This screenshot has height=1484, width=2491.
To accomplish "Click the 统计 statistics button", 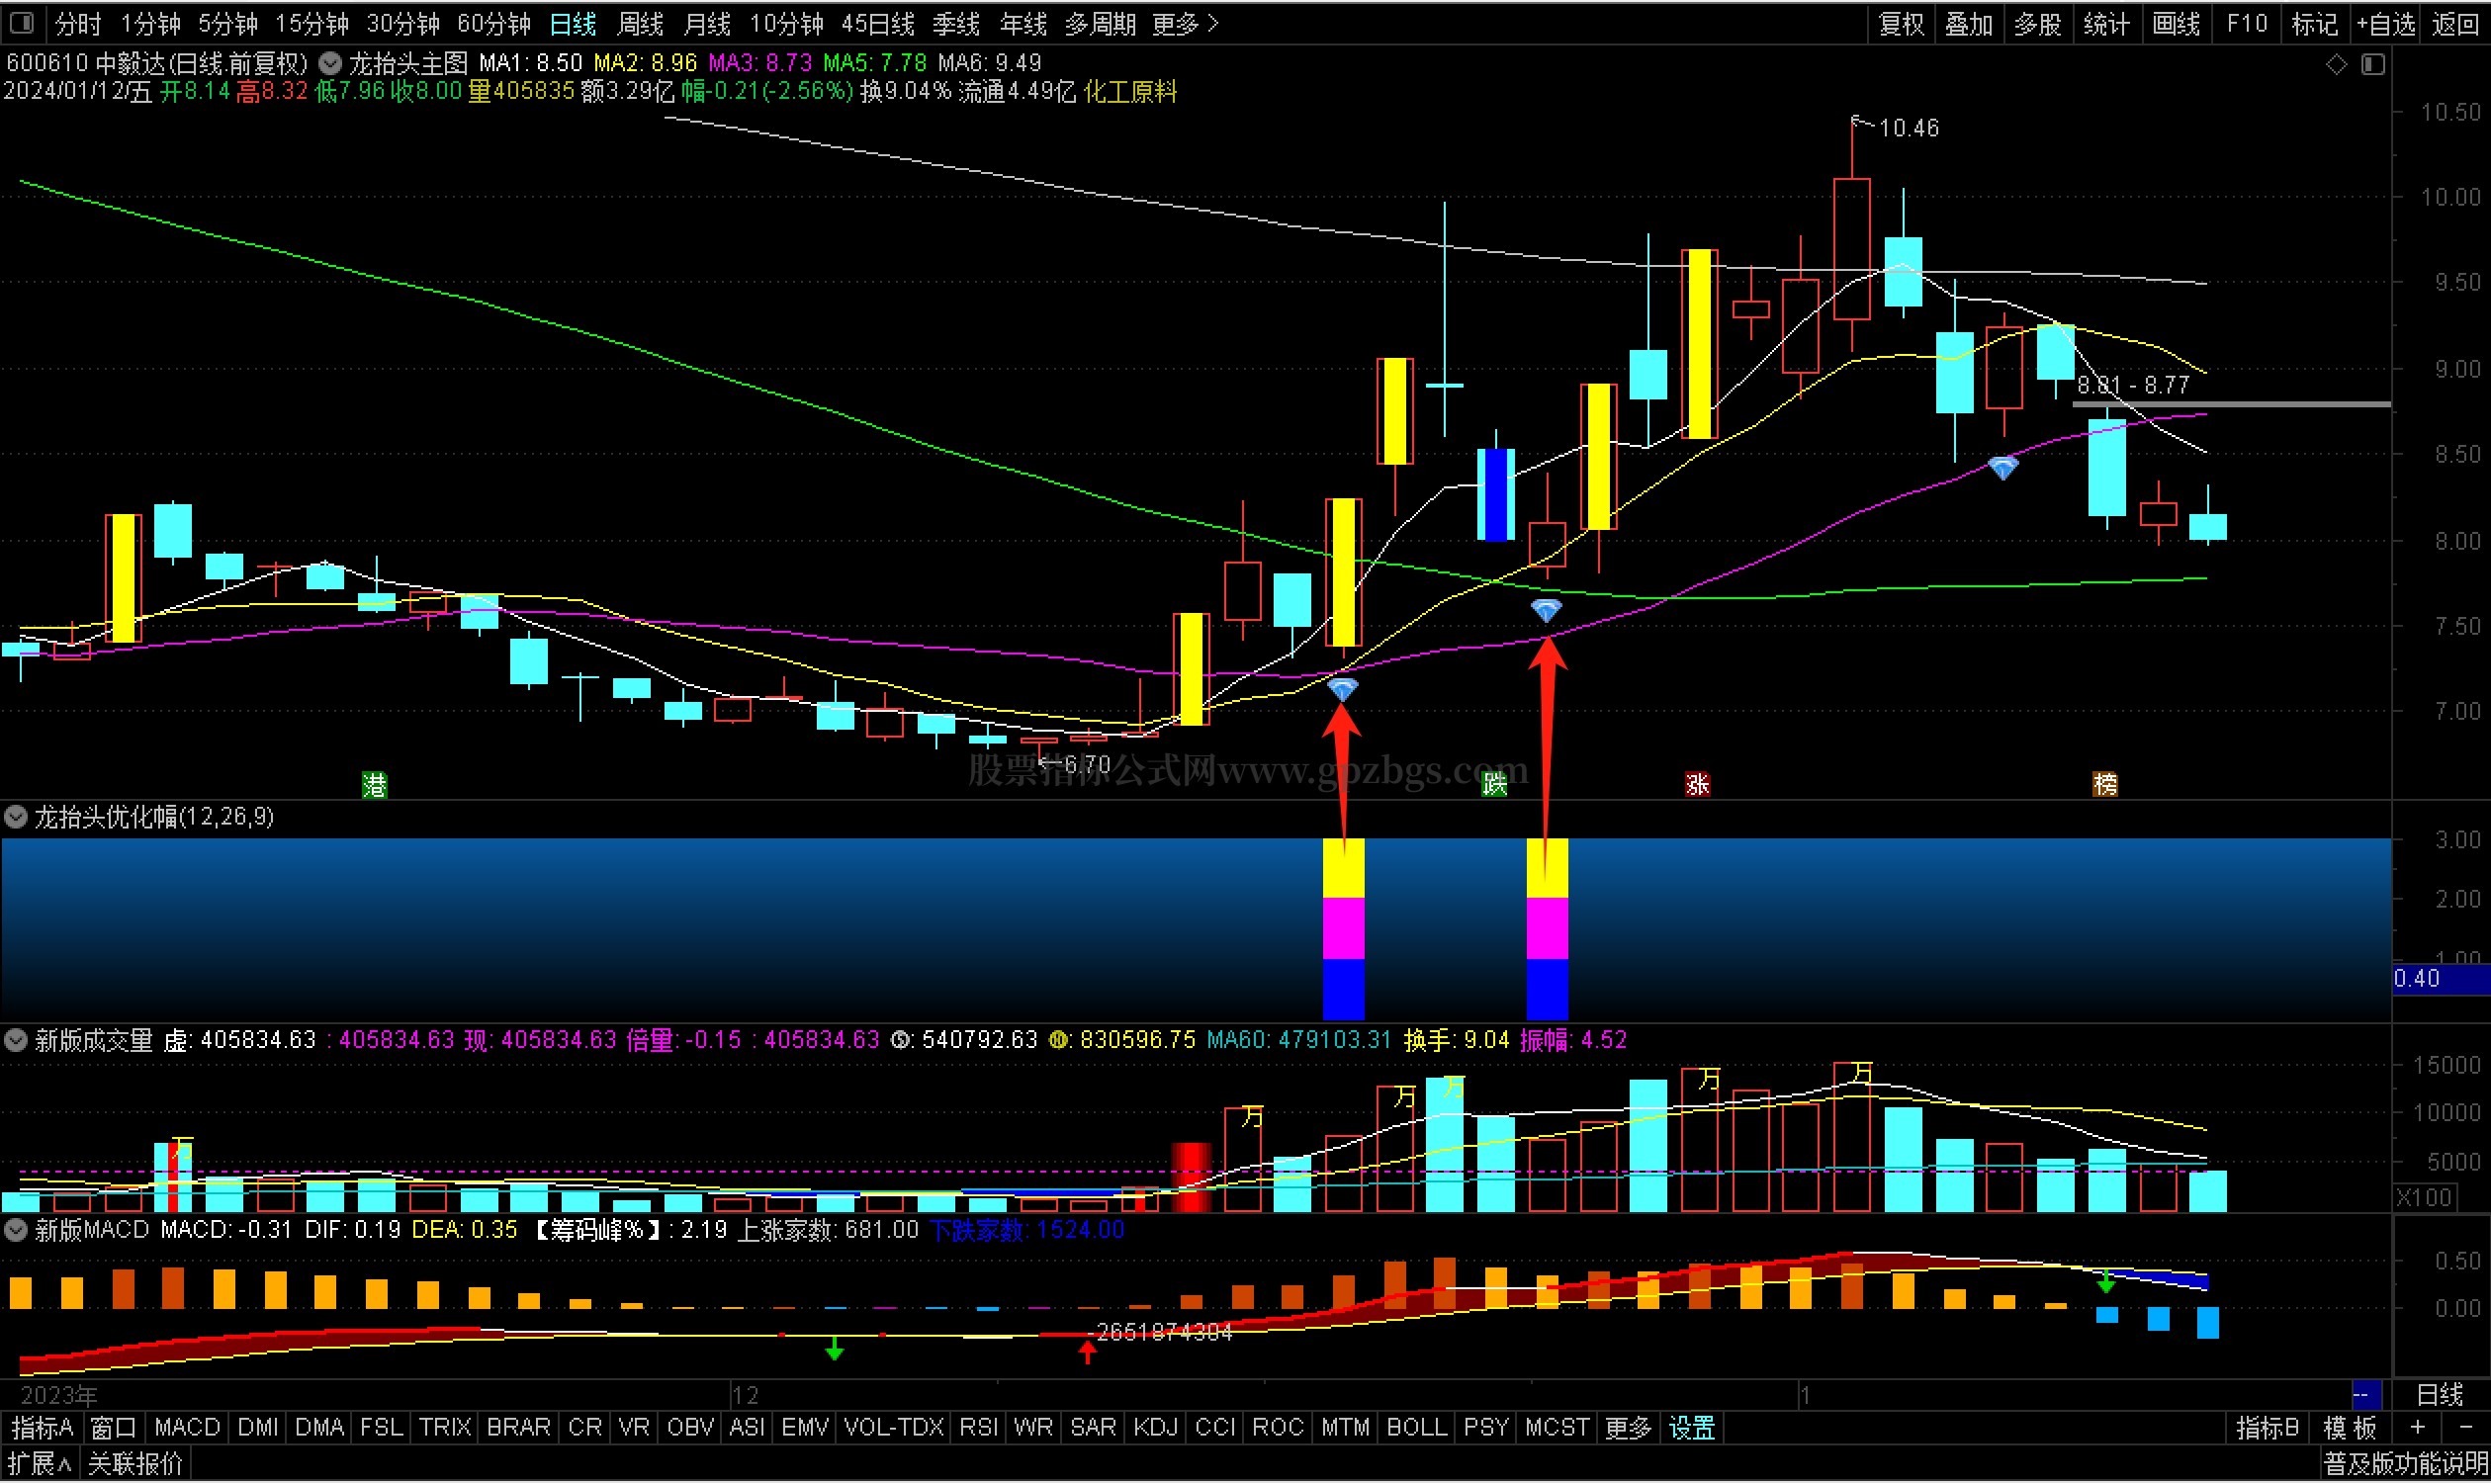I will 2106,23.
